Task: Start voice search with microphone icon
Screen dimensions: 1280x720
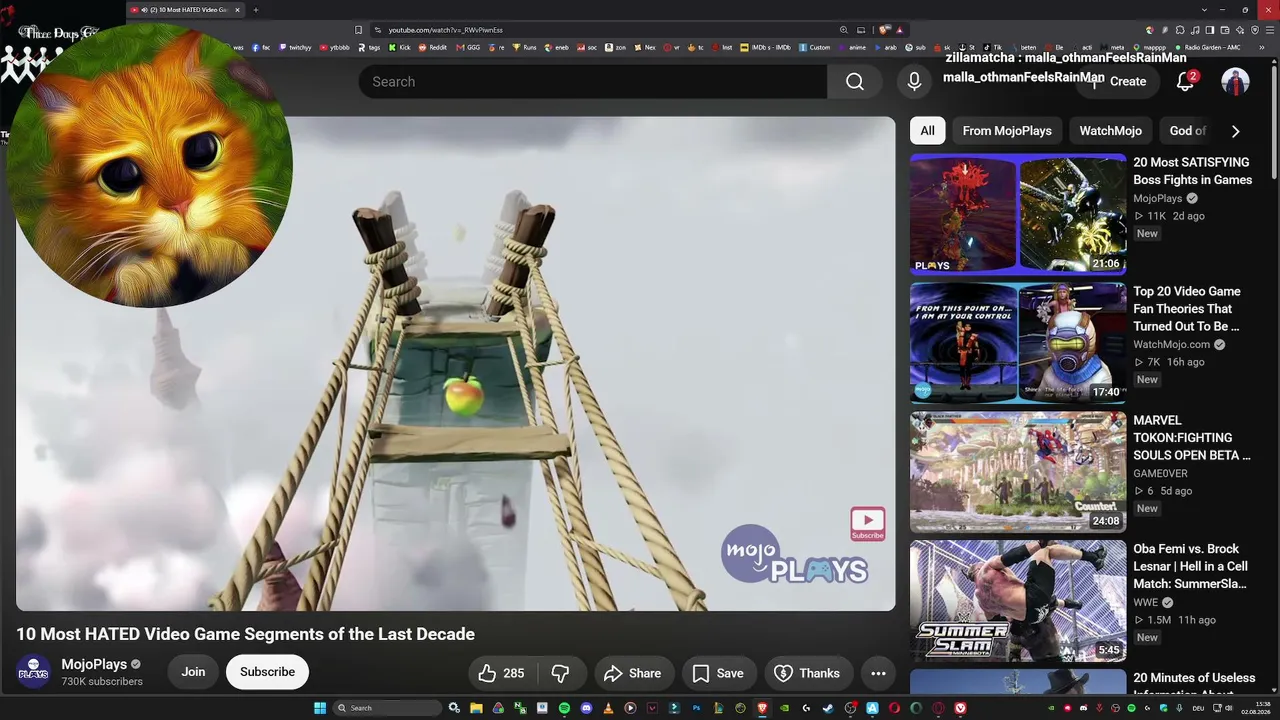Action: pyautogui.click(x=914, y=82)
